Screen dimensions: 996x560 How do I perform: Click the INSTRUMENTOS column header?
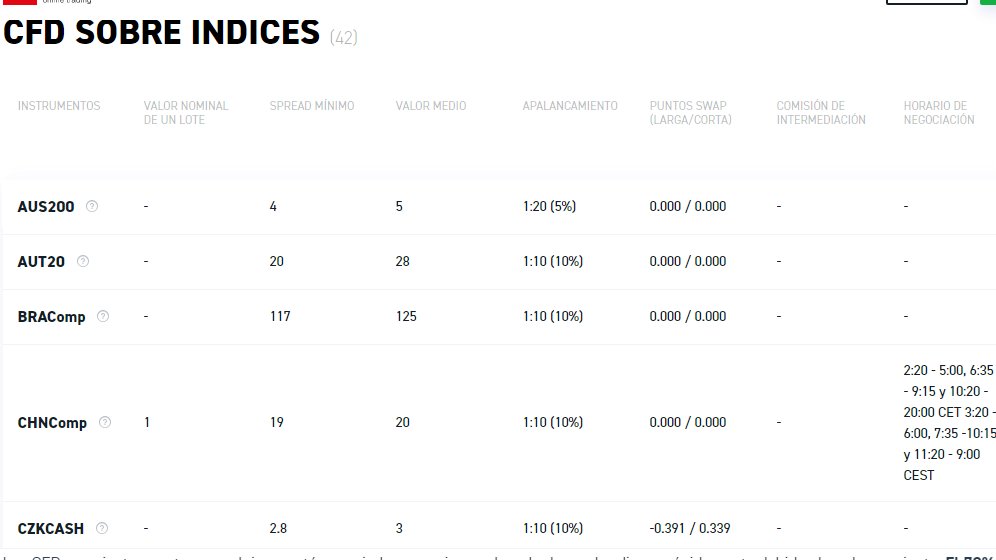click(x=59, y=106)
